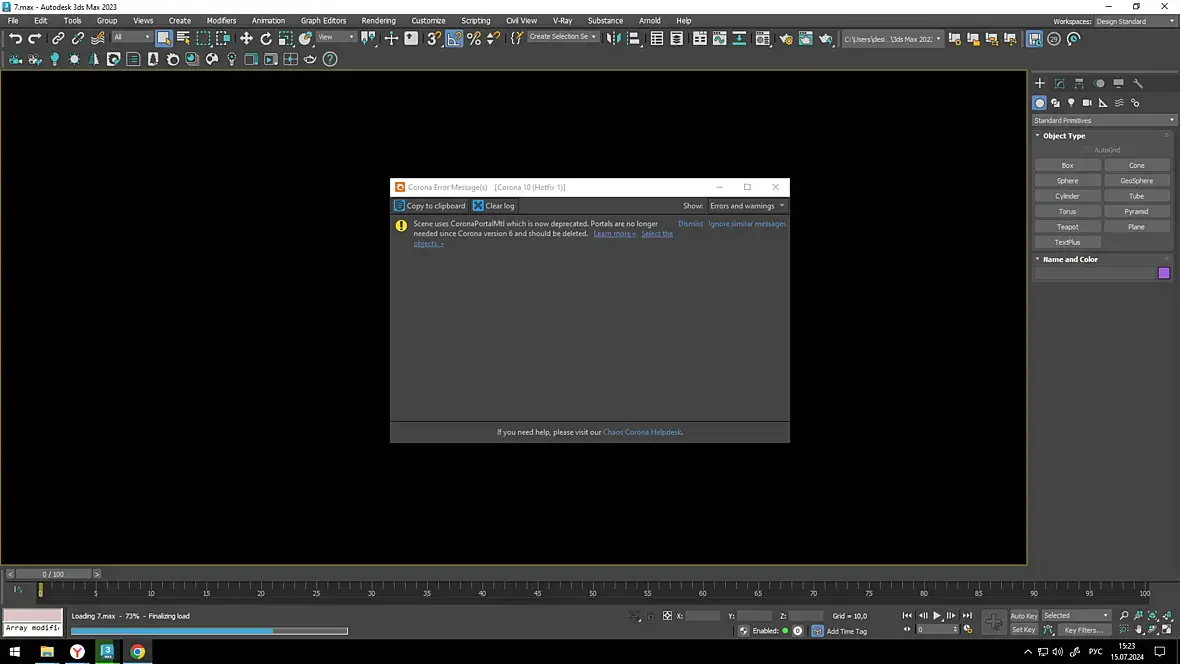Open the Errors and warnings filter dropdown
The image size is (1180, 664).
pos(746,206)
